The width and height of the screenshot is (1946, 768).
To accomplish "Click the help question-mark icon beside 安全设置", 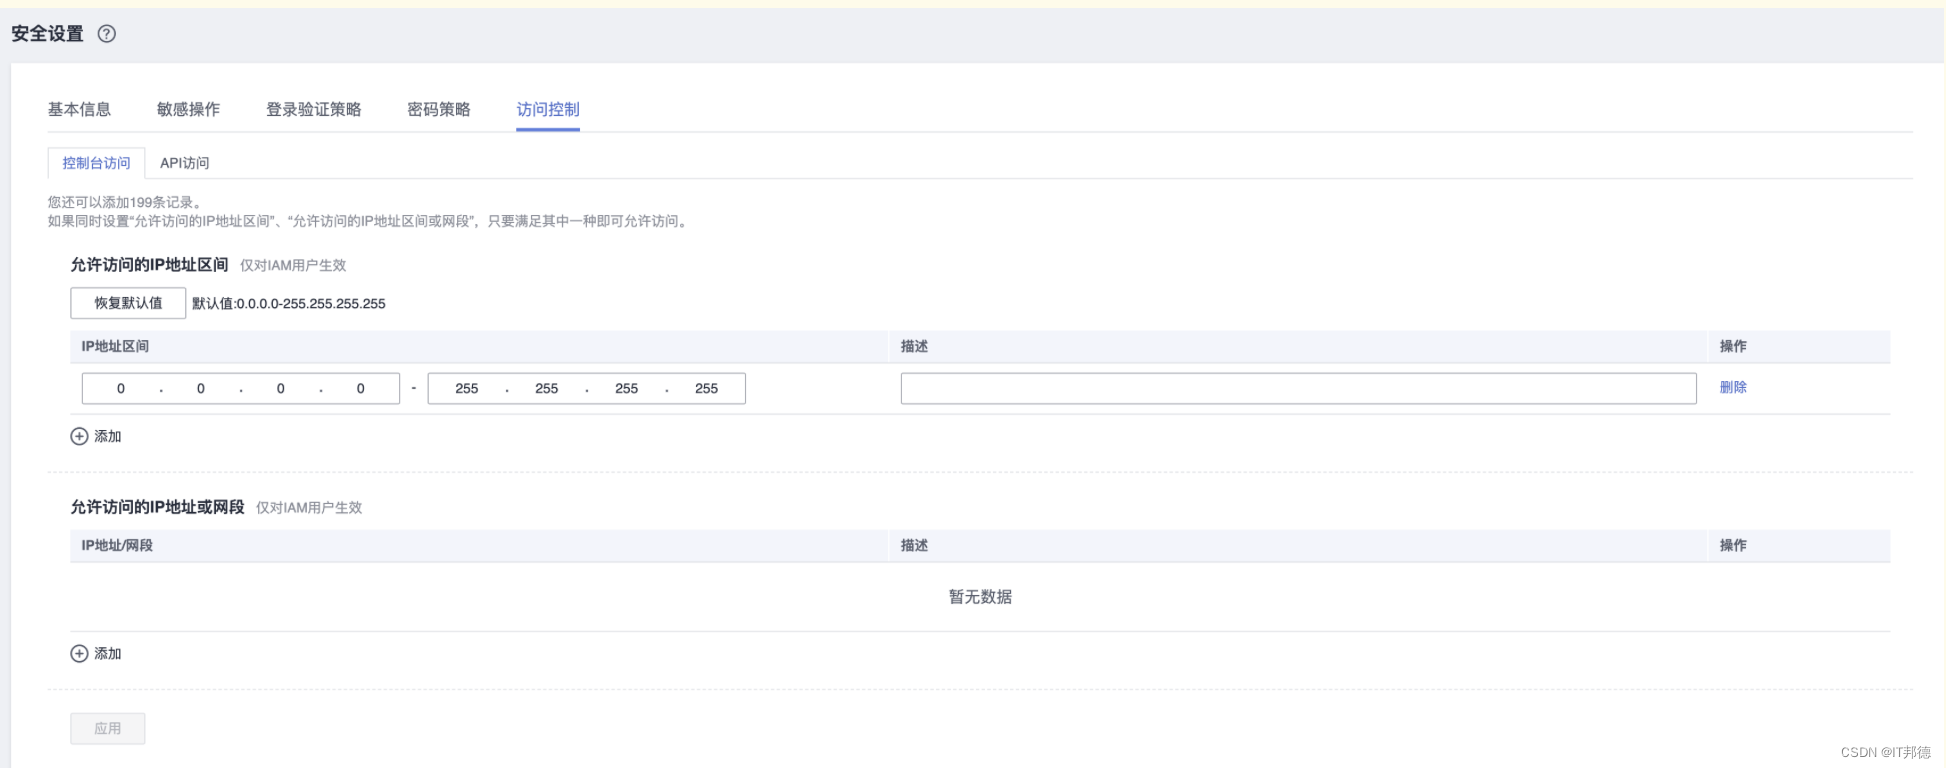I will coord(107,34).
